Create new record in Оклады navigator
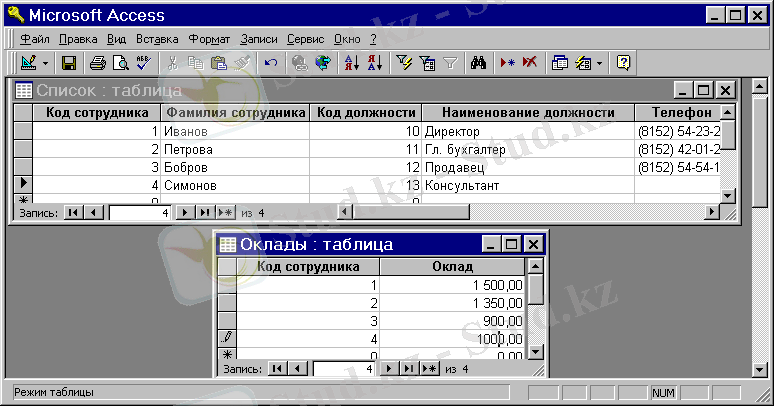Image resolution: width=774 pixels, height=406 pixels. [430, 368]
